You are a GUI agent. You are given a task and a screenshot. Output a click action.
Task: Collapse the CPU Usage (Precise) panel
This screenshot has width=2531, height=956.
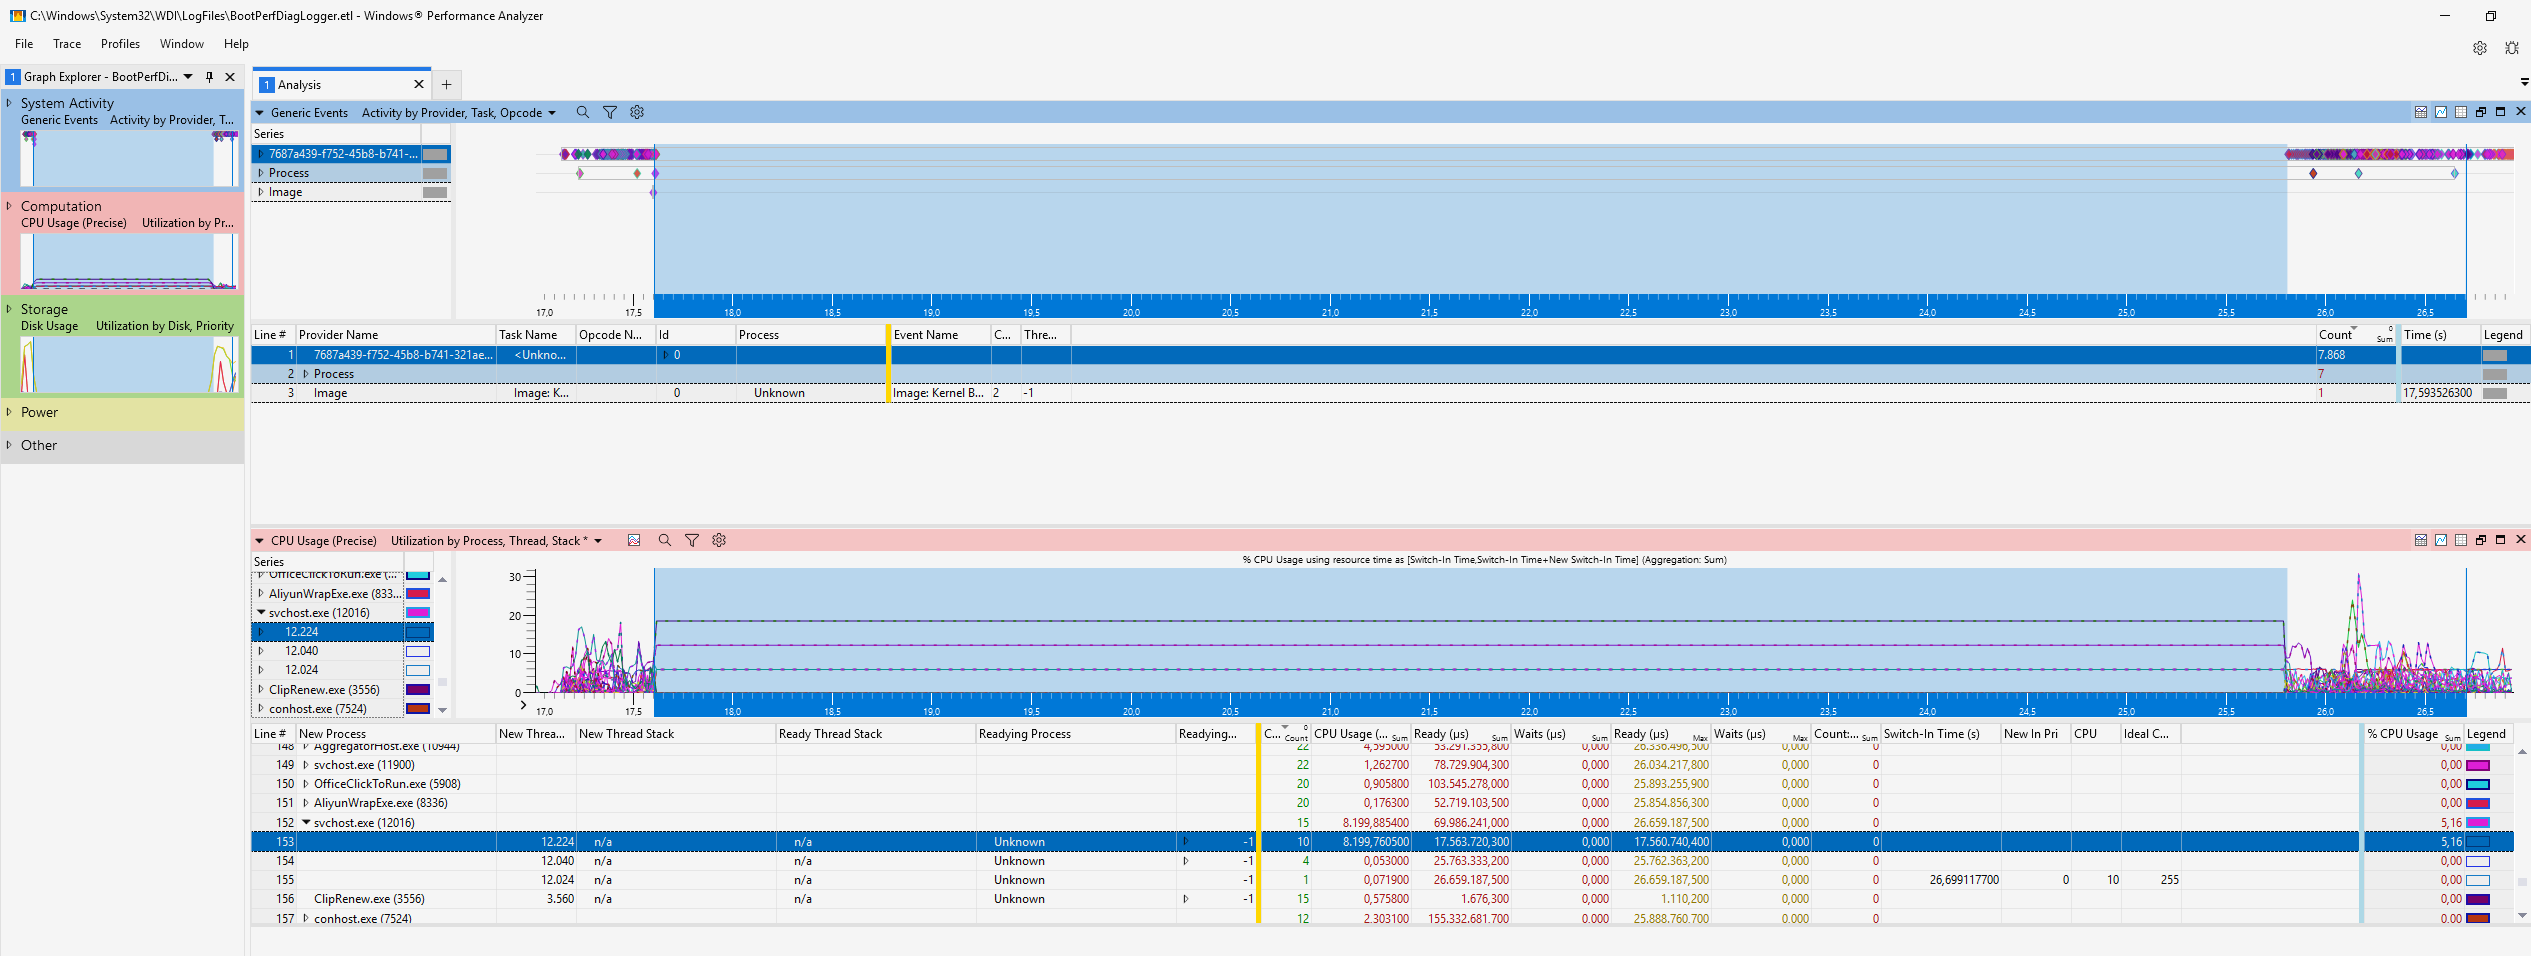(260, 541)
